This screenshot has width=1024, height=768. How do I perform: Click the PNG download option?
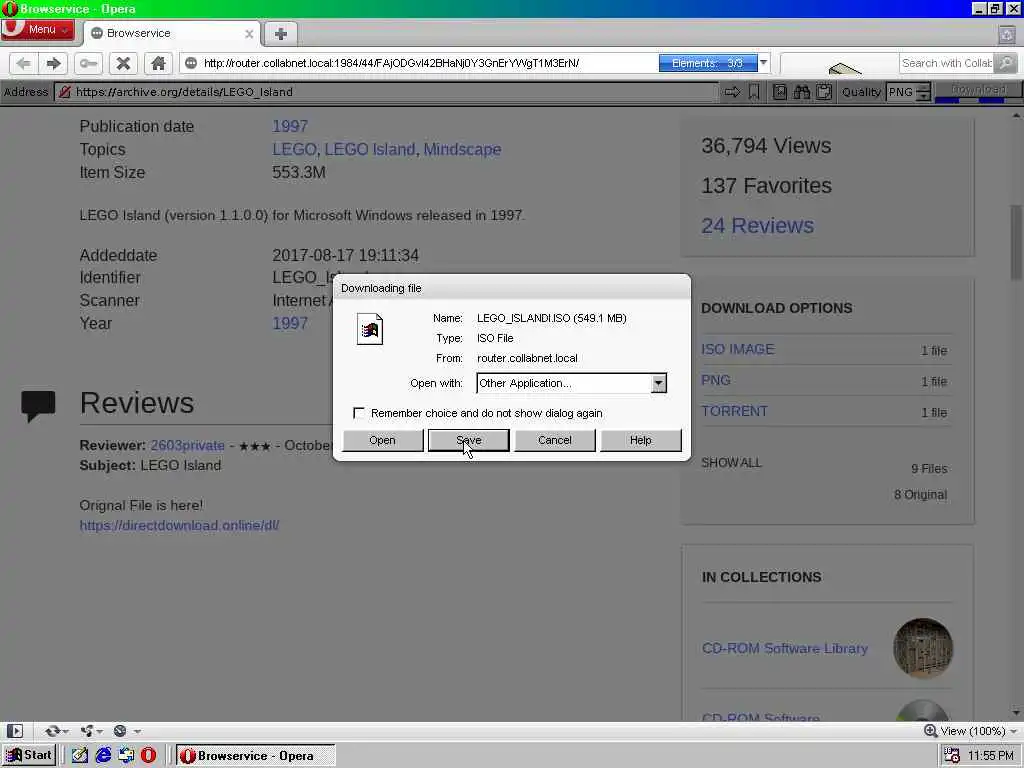click(x=716, y=380)
